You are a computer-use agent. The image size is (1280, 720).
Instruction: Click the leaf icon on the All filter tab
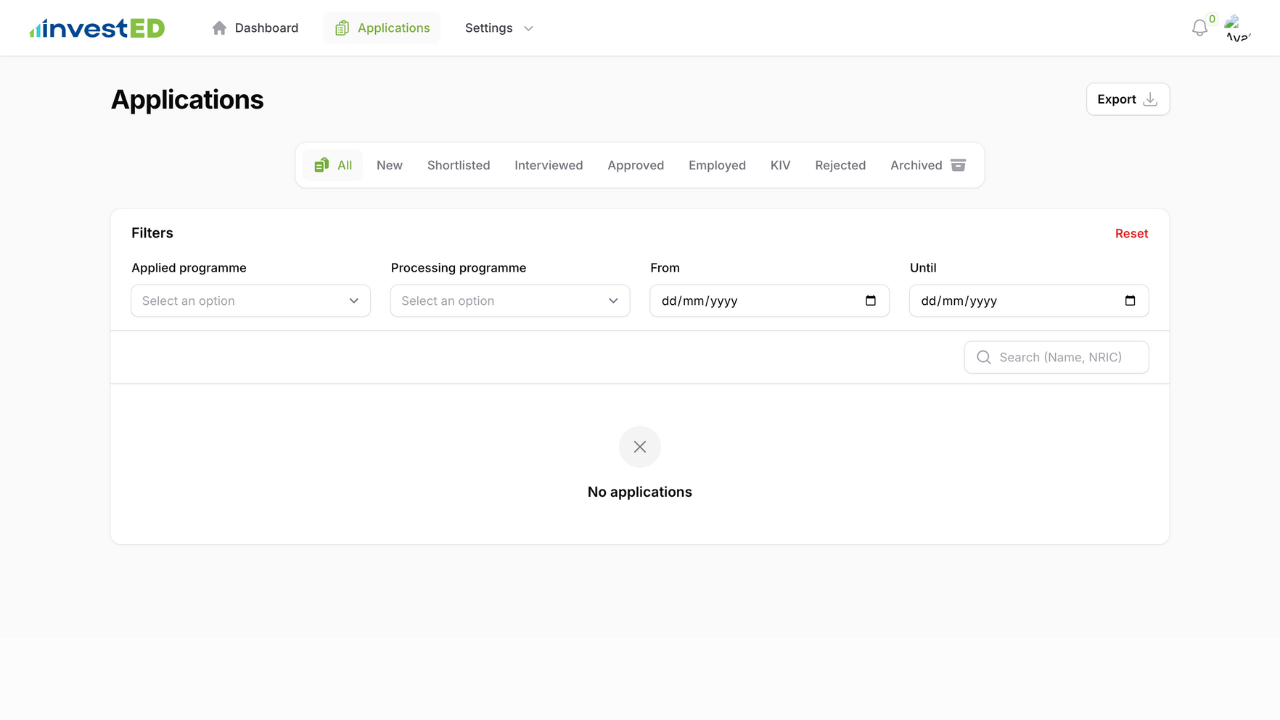[x=321, y=164]
